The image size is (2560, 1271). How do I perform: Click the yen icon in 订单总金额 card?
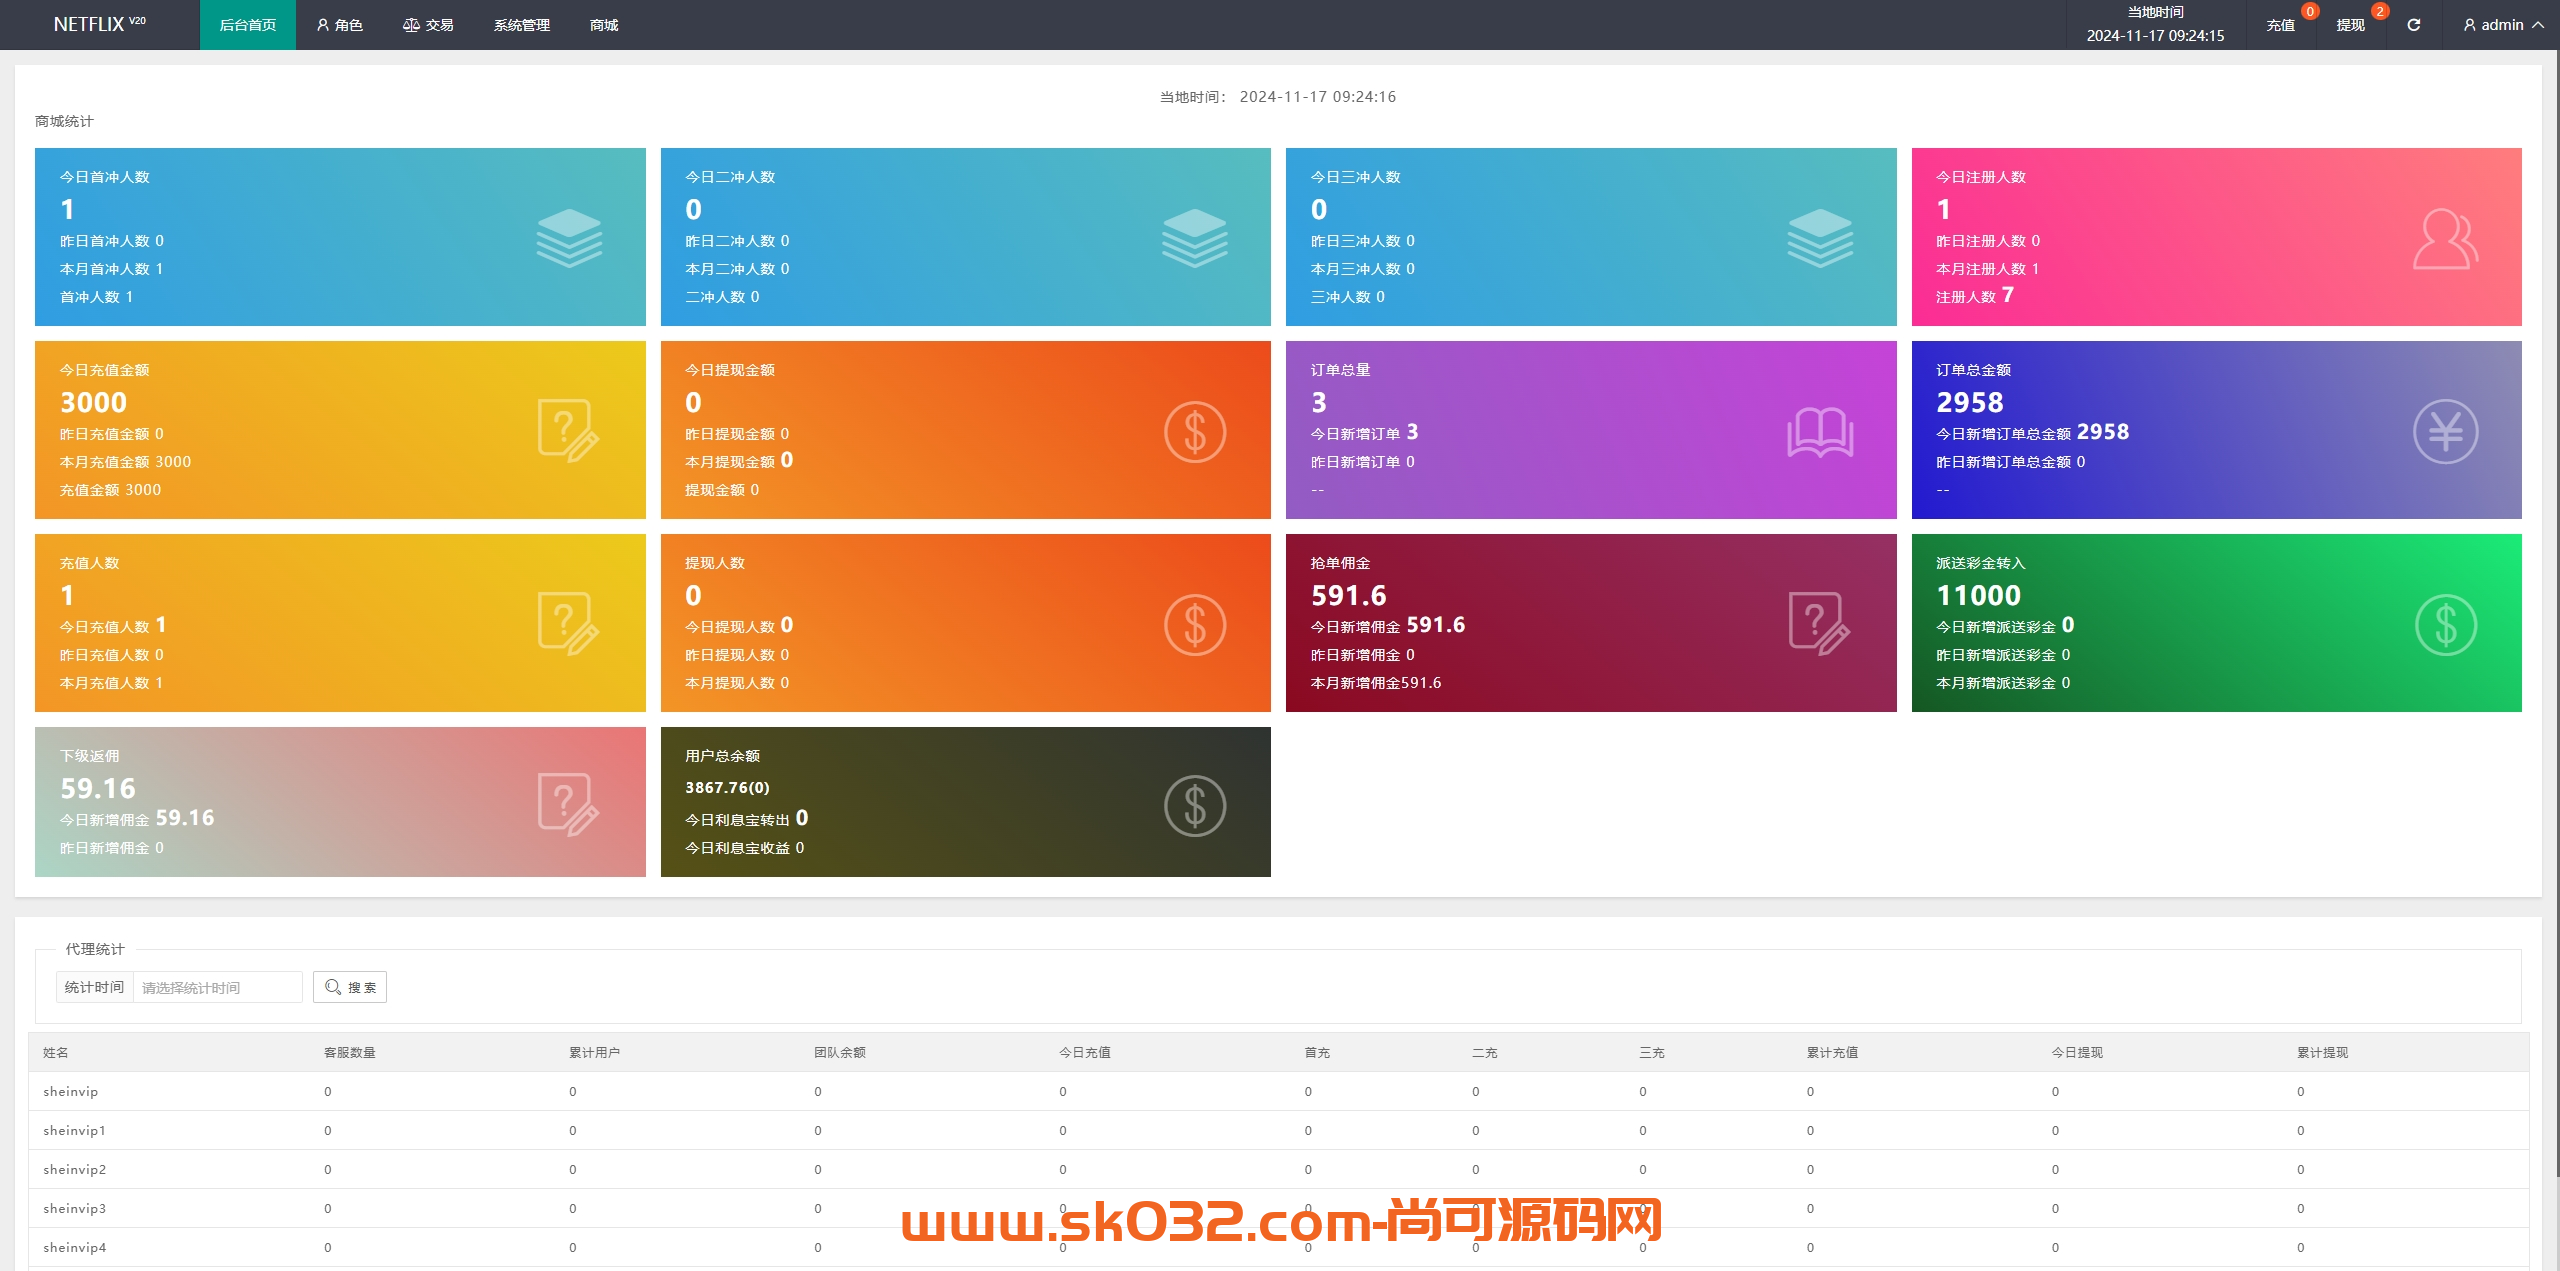click(x=2445, y=431)
